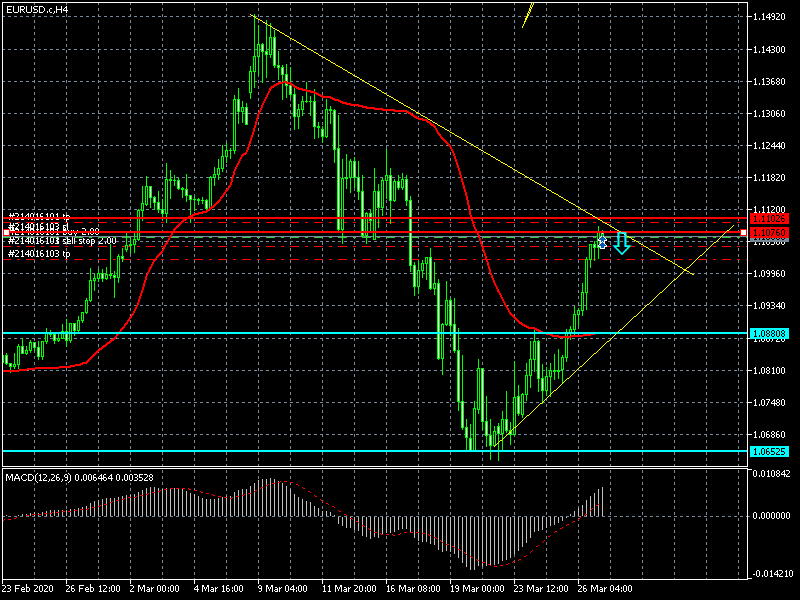This screenshot has width=800, height=600.
Task: Click the 1.09960 price scale value
Action: point(769,273)
